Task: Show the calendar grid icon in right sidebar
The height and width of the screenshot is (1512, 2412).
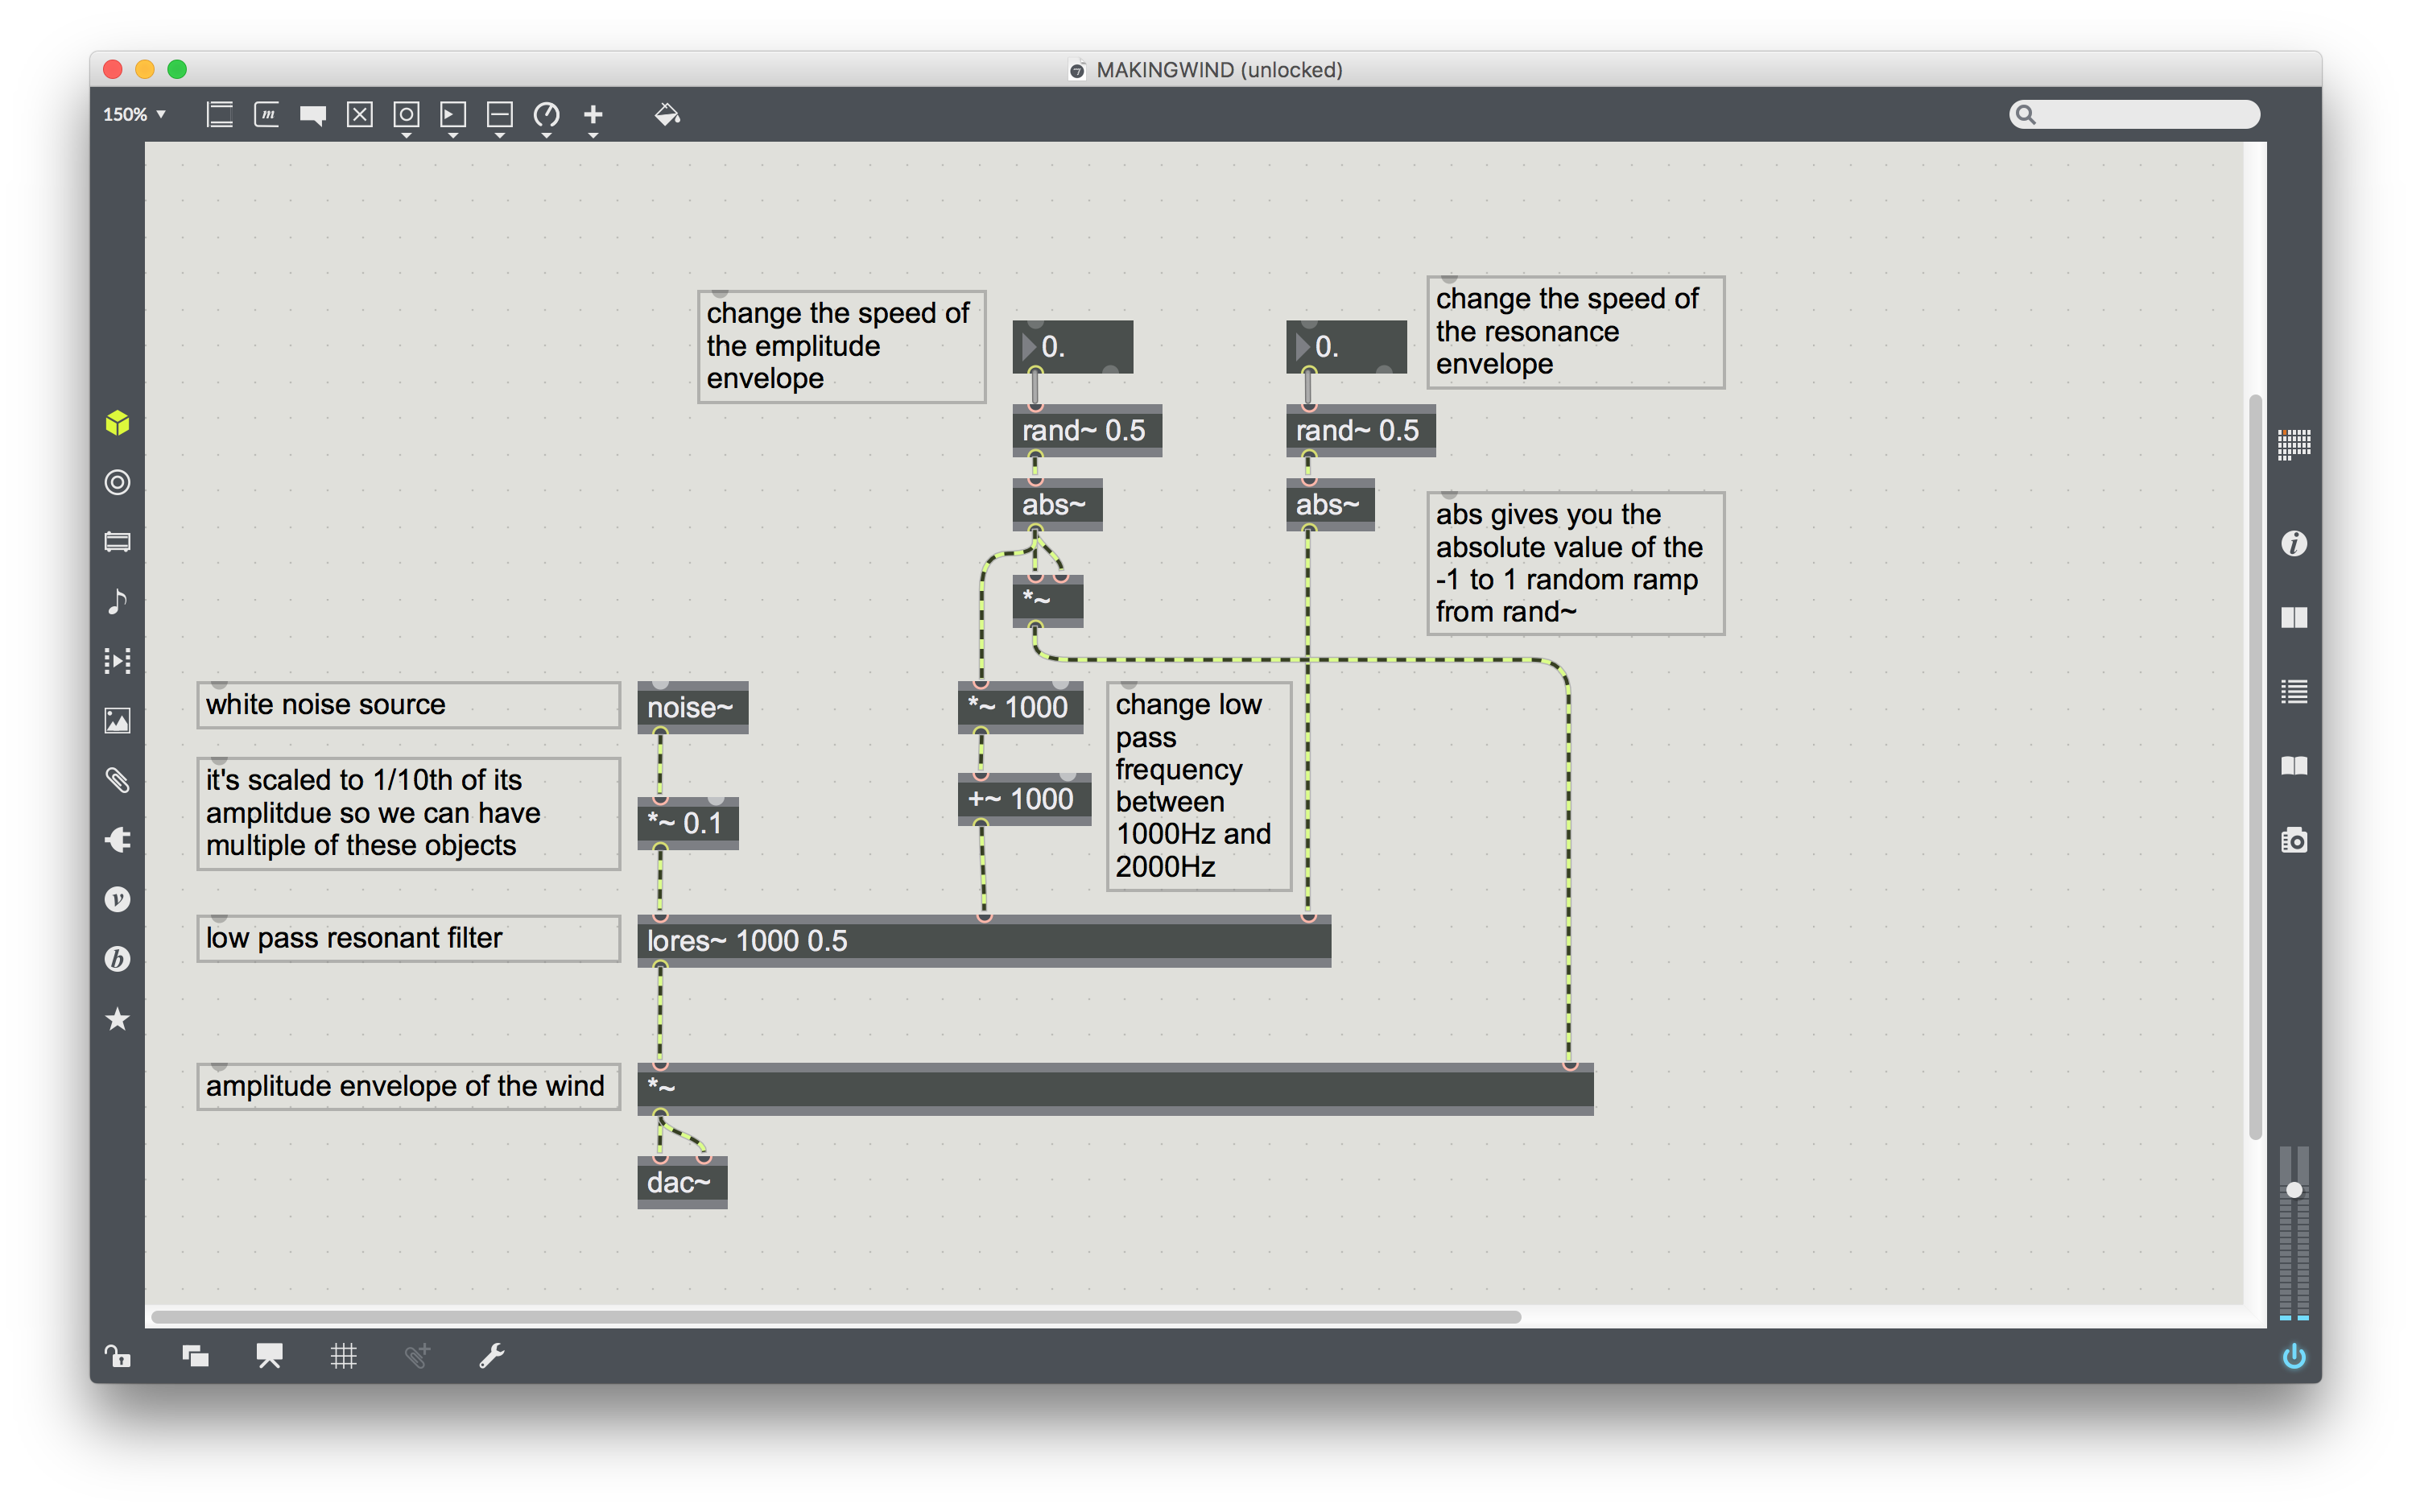Action: (2294, 443)
